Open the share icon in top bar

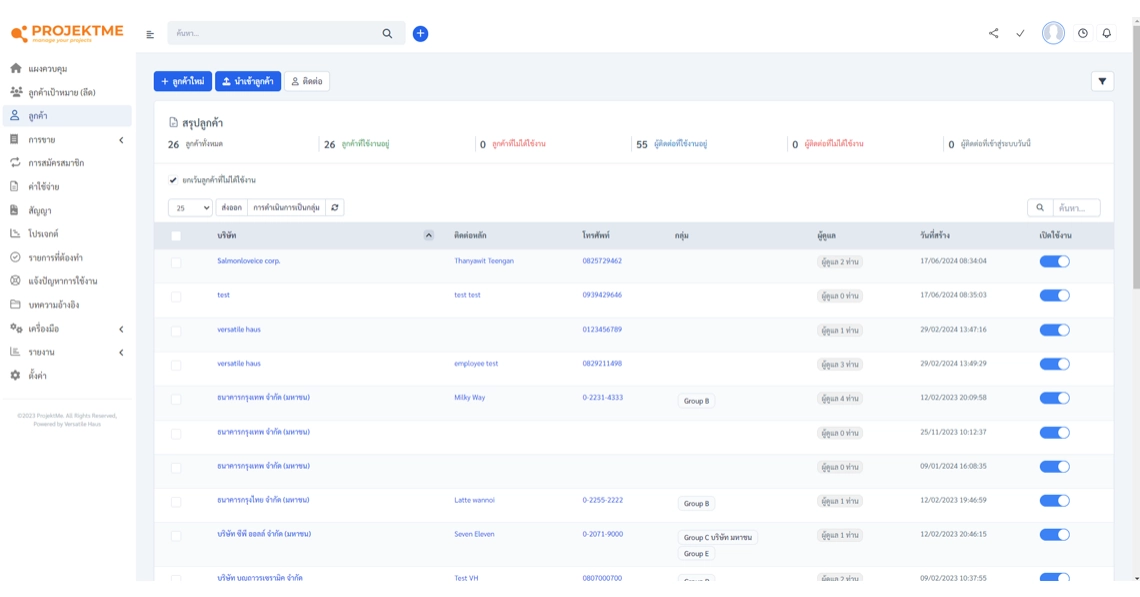[993, 34]
